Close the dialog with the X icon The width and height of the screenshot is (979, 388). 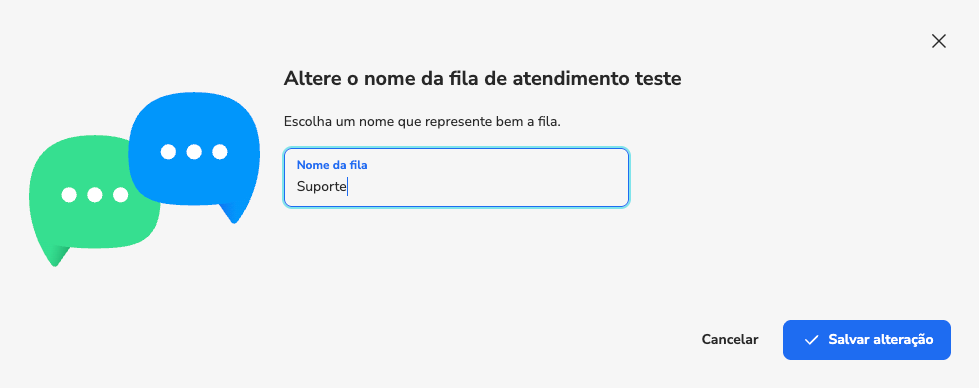[938, 41]
